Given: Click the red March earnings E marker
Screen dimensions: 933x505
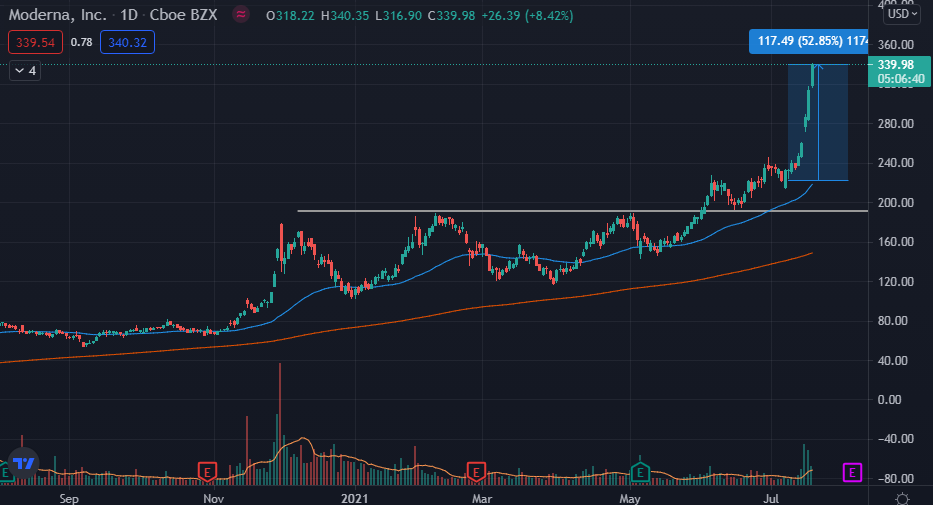Looking at the screenshot, I should pos(476,473).
